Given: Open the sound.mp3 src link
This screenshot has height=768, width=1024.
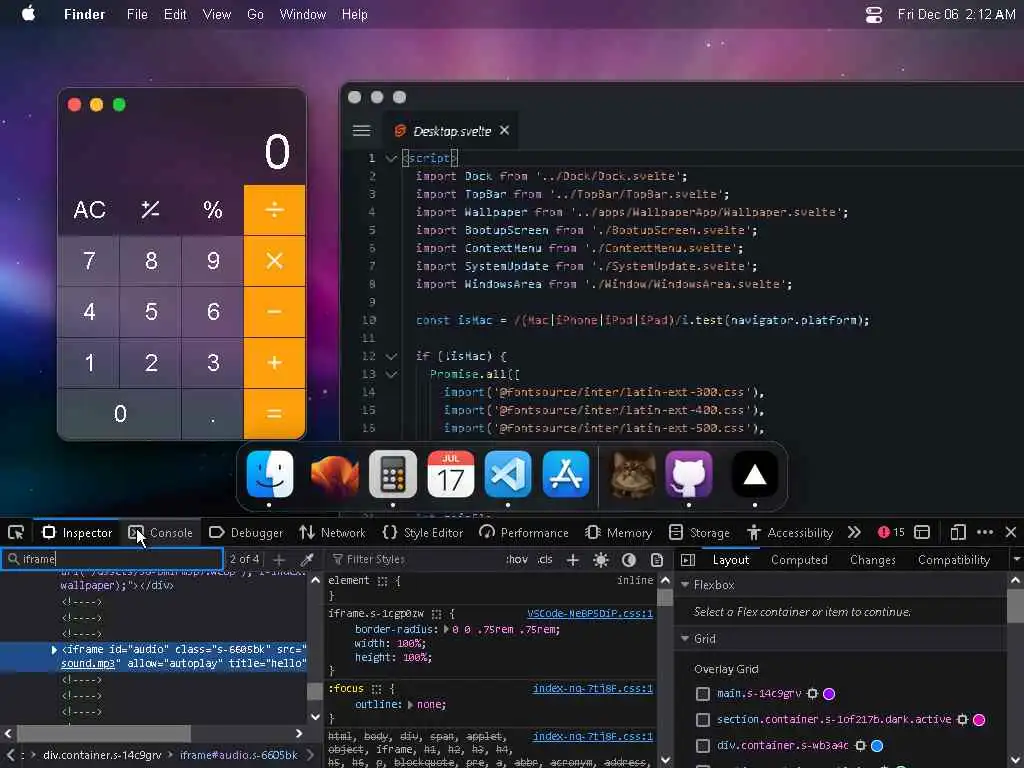Looking at the screenshot, I should pos(88,664).
